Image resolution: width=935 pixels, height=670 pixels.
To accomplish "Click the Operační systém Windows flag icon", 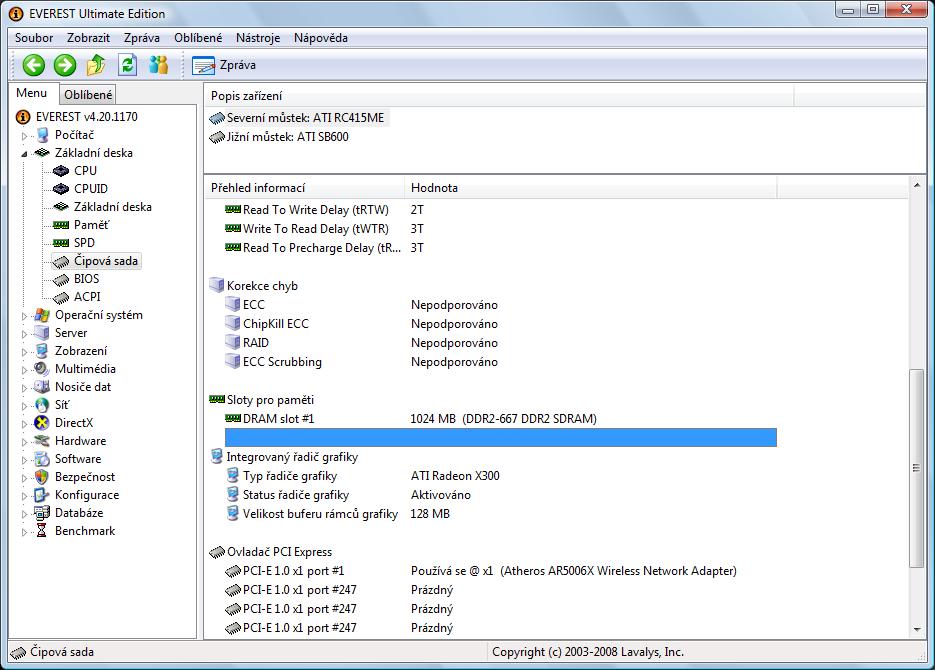I will coord(42,315).
